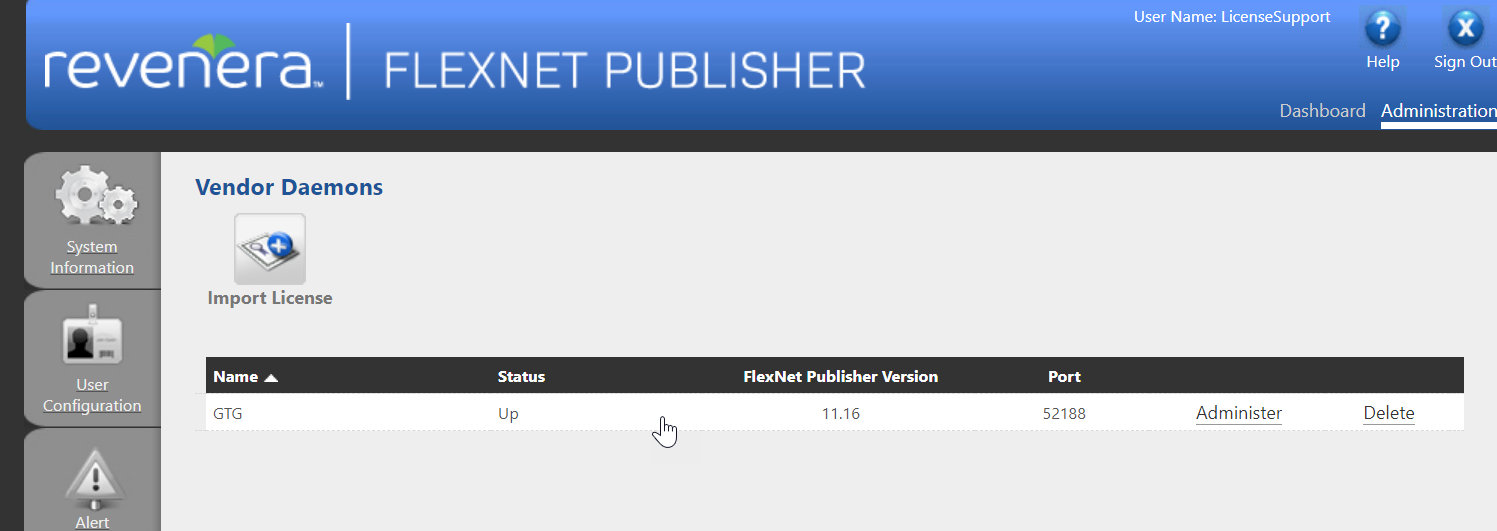Click Administer link for GTG daemon
The image size is (1497, 531).
(1239, 413)
